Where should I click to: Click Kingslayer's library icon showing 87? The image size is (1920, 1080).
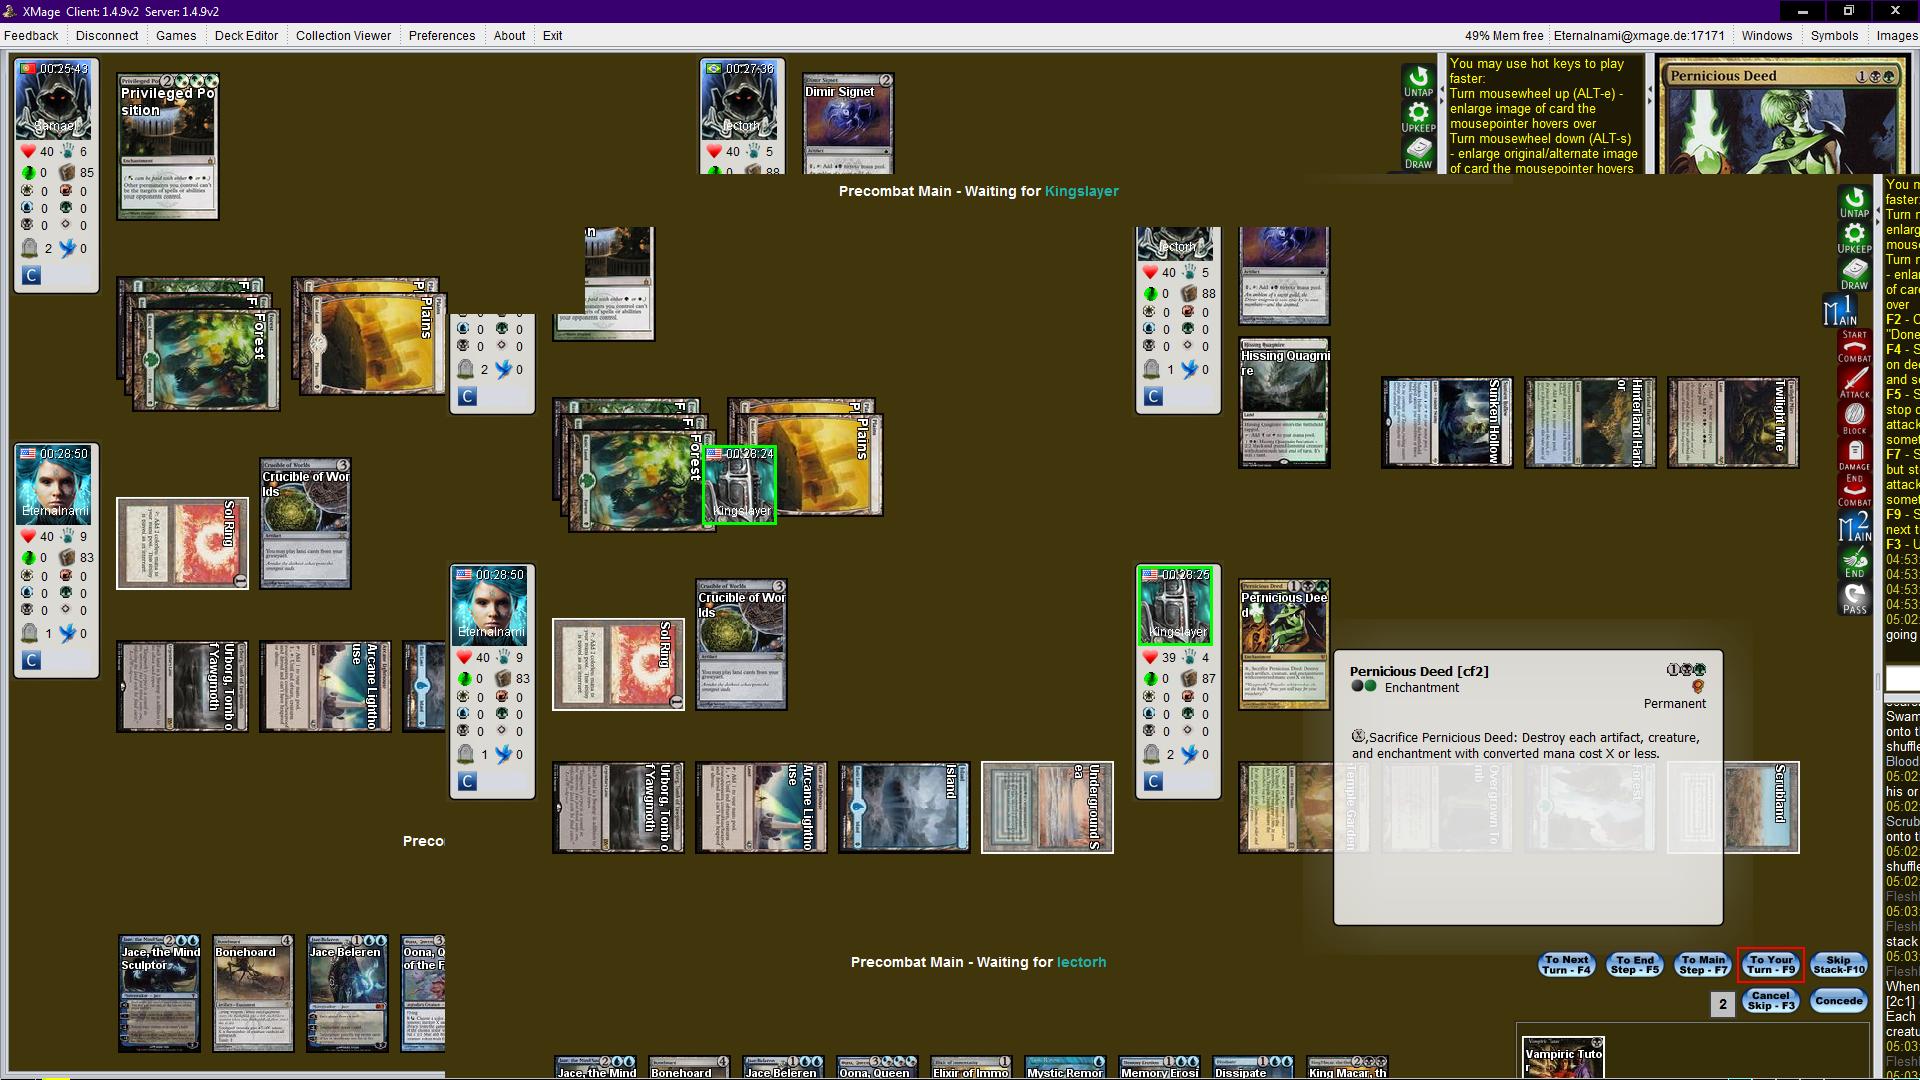pos(1189,678)
